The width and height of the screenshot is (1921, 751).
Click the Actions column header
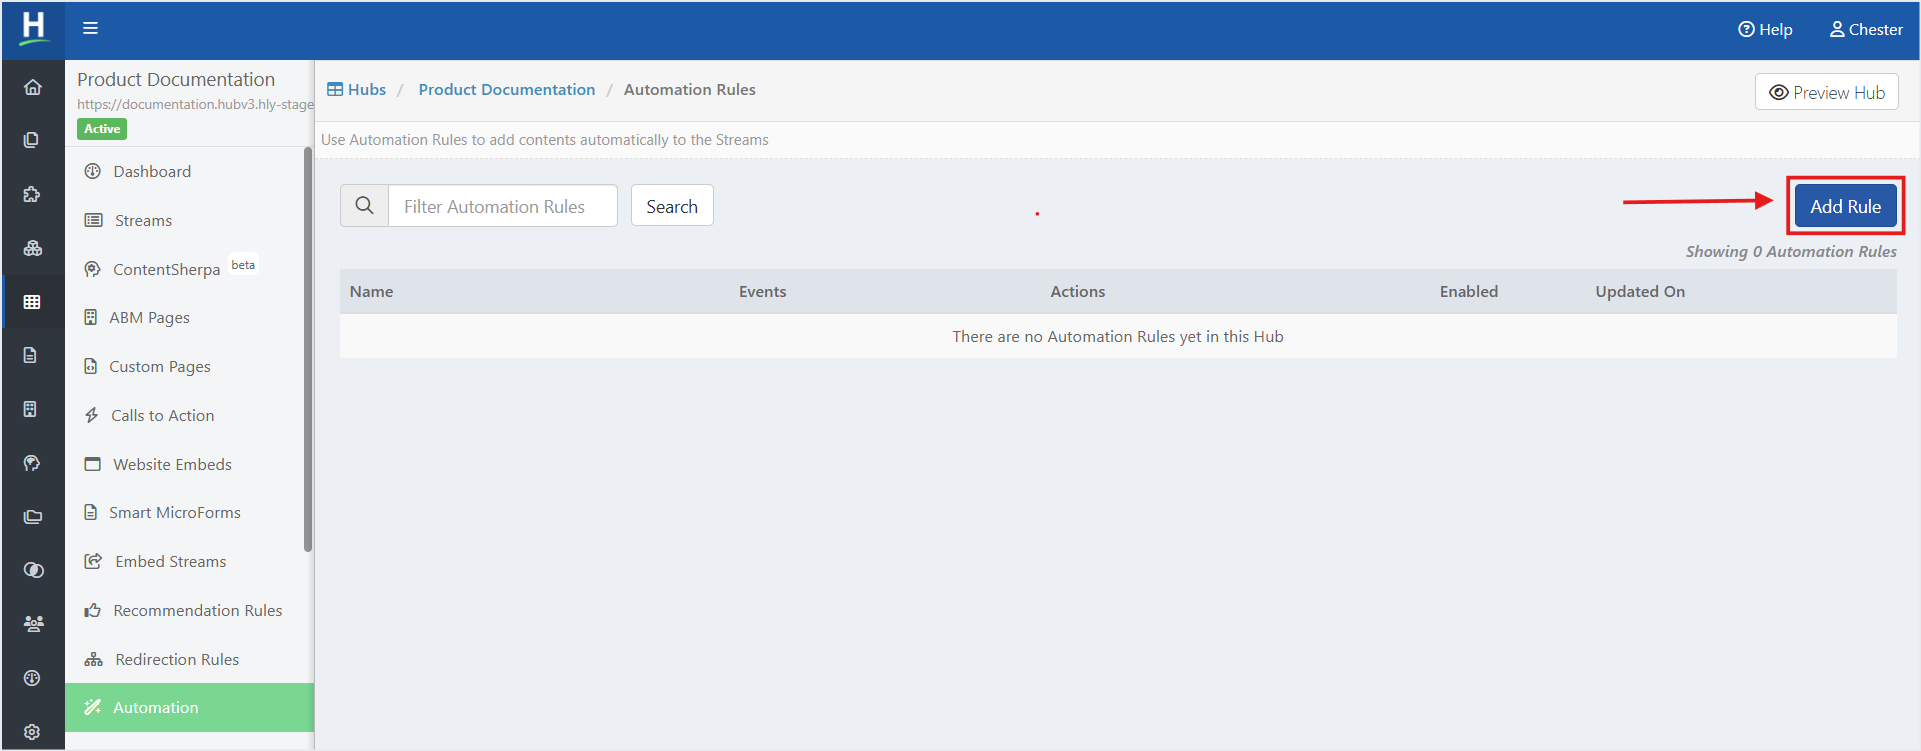1078,292
